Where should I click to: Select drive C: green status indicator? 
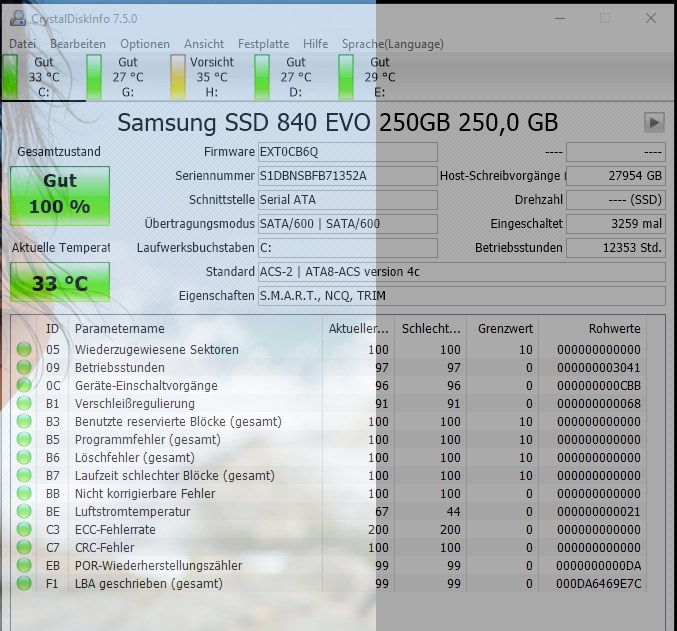point(11,77)
